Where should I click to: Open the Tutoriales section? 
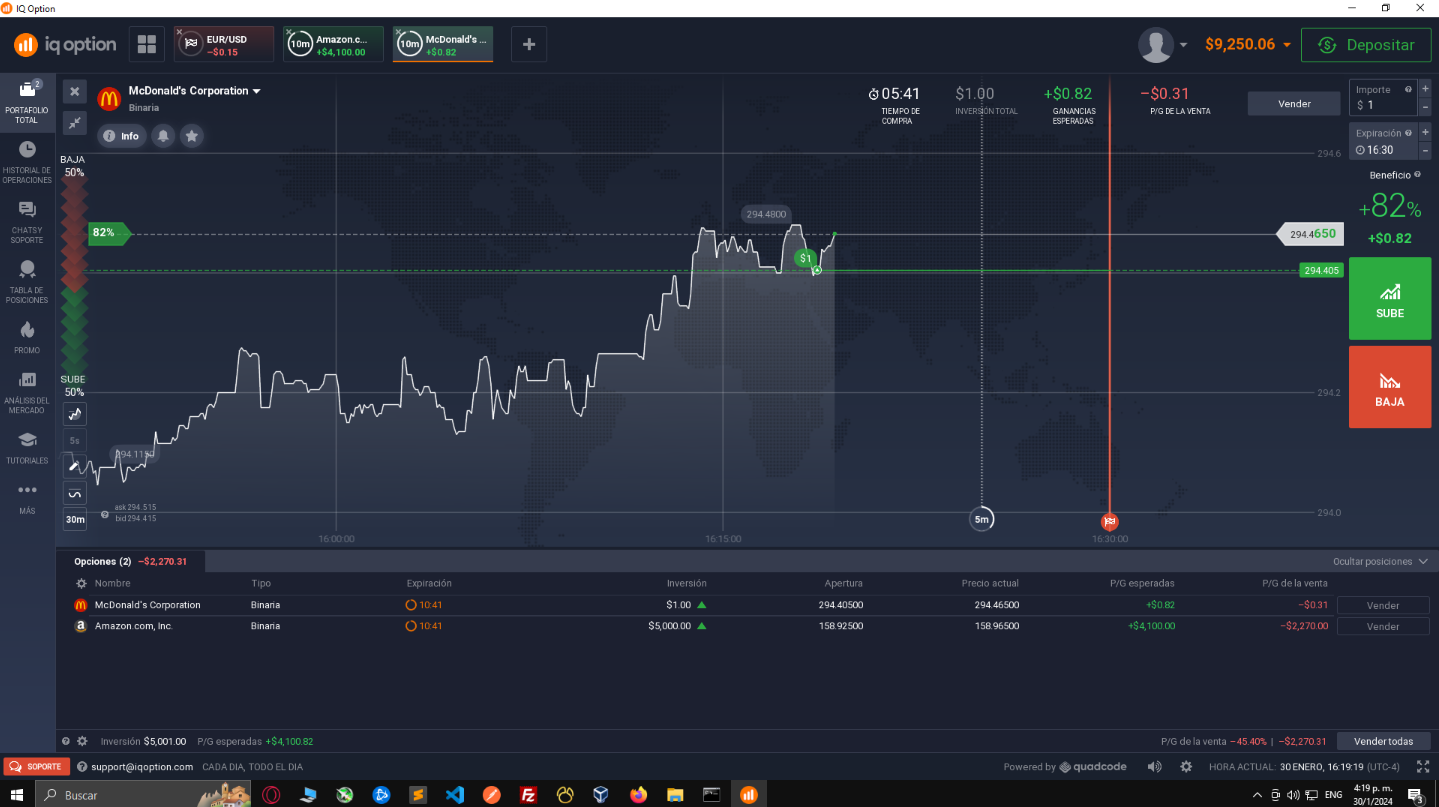click(27, 447)
